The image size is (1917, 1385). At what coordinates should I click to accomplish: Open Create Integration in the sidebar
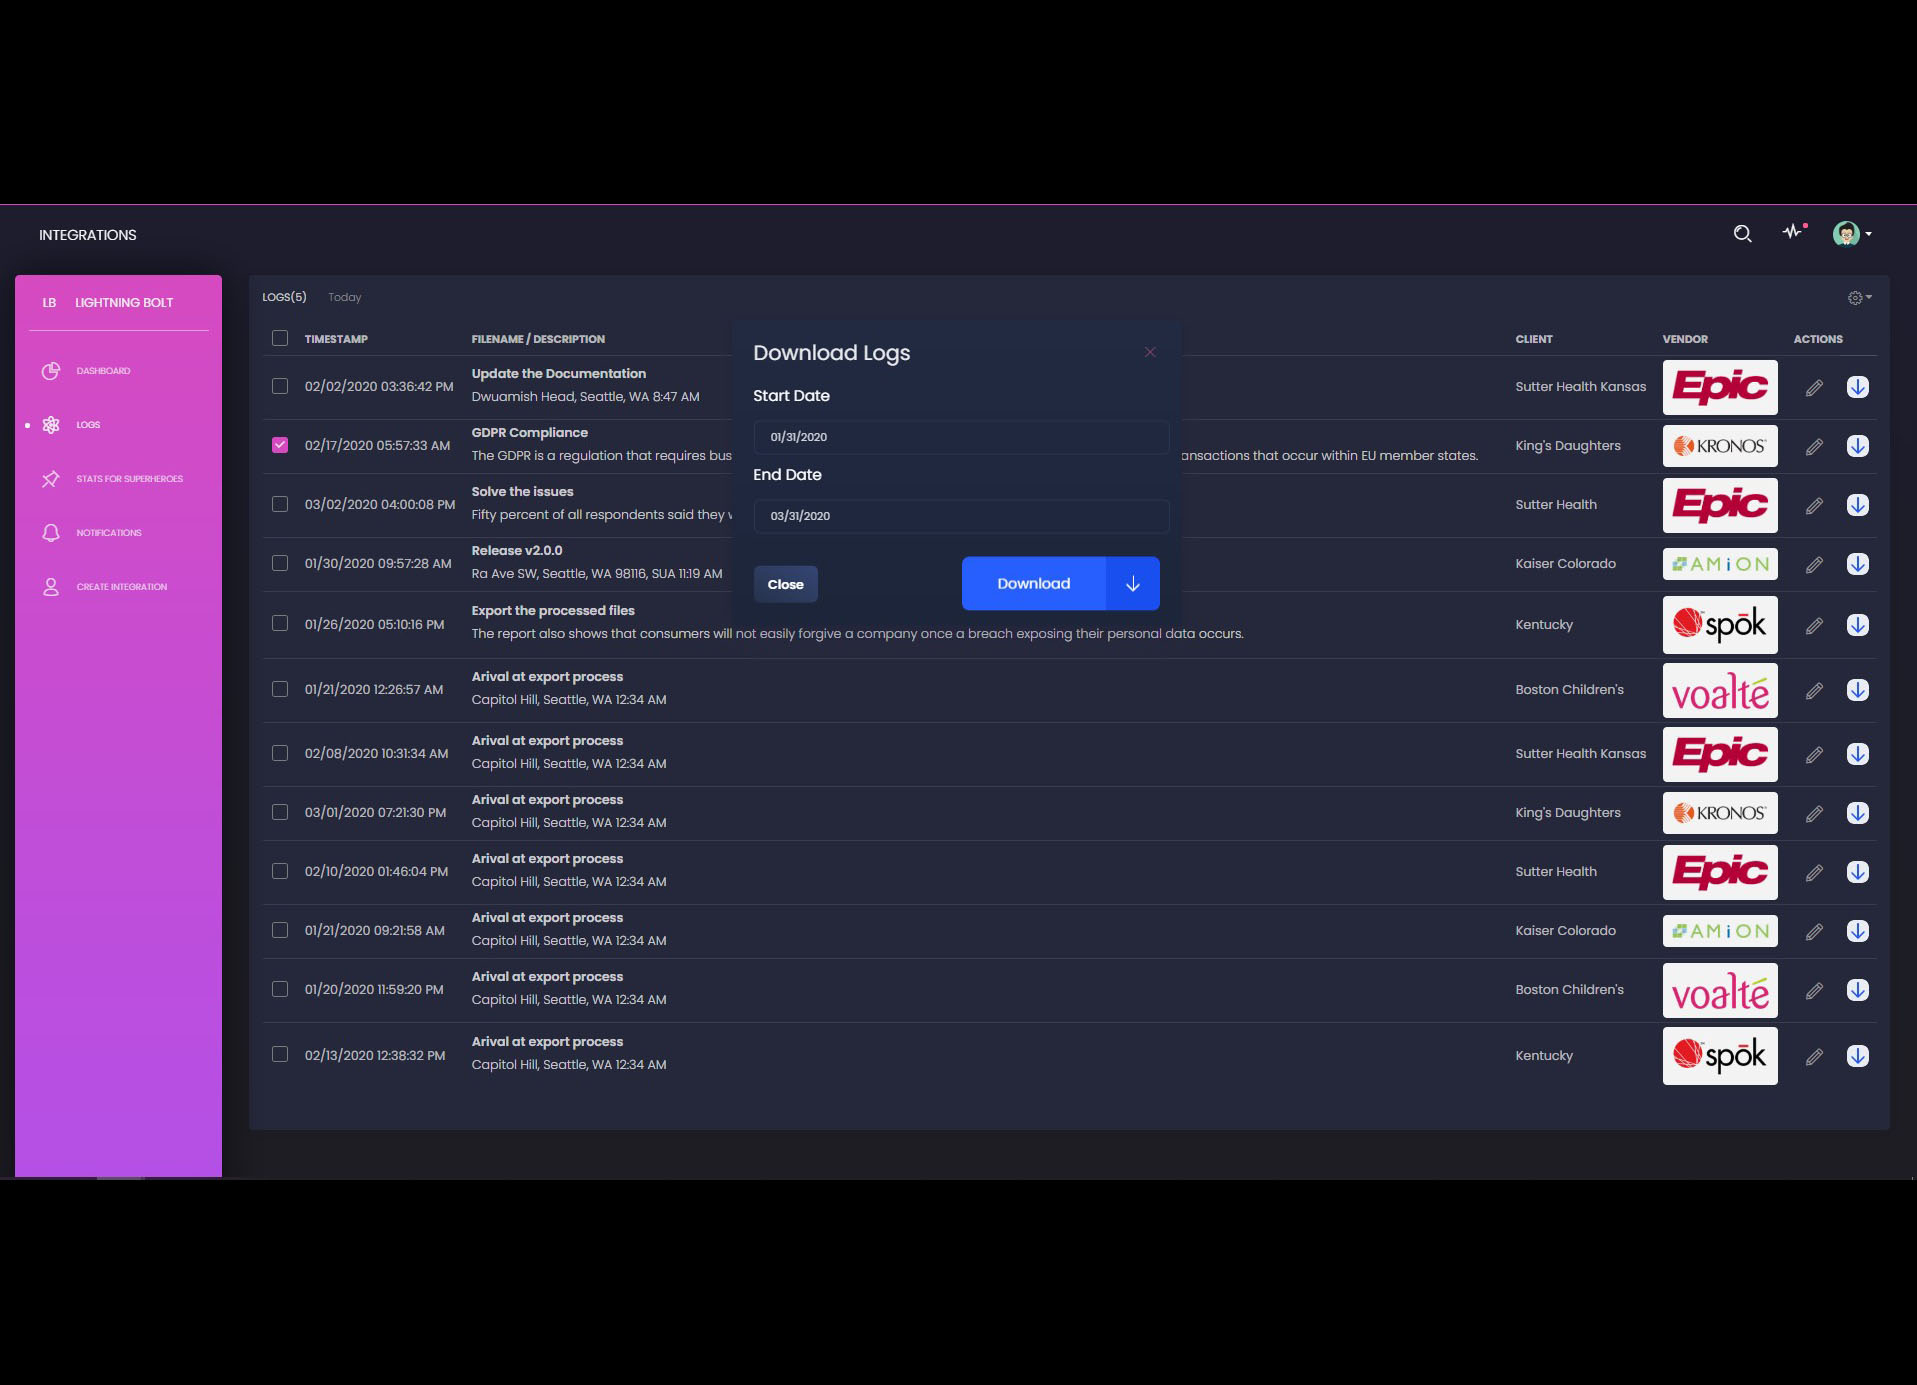point(121,587)
